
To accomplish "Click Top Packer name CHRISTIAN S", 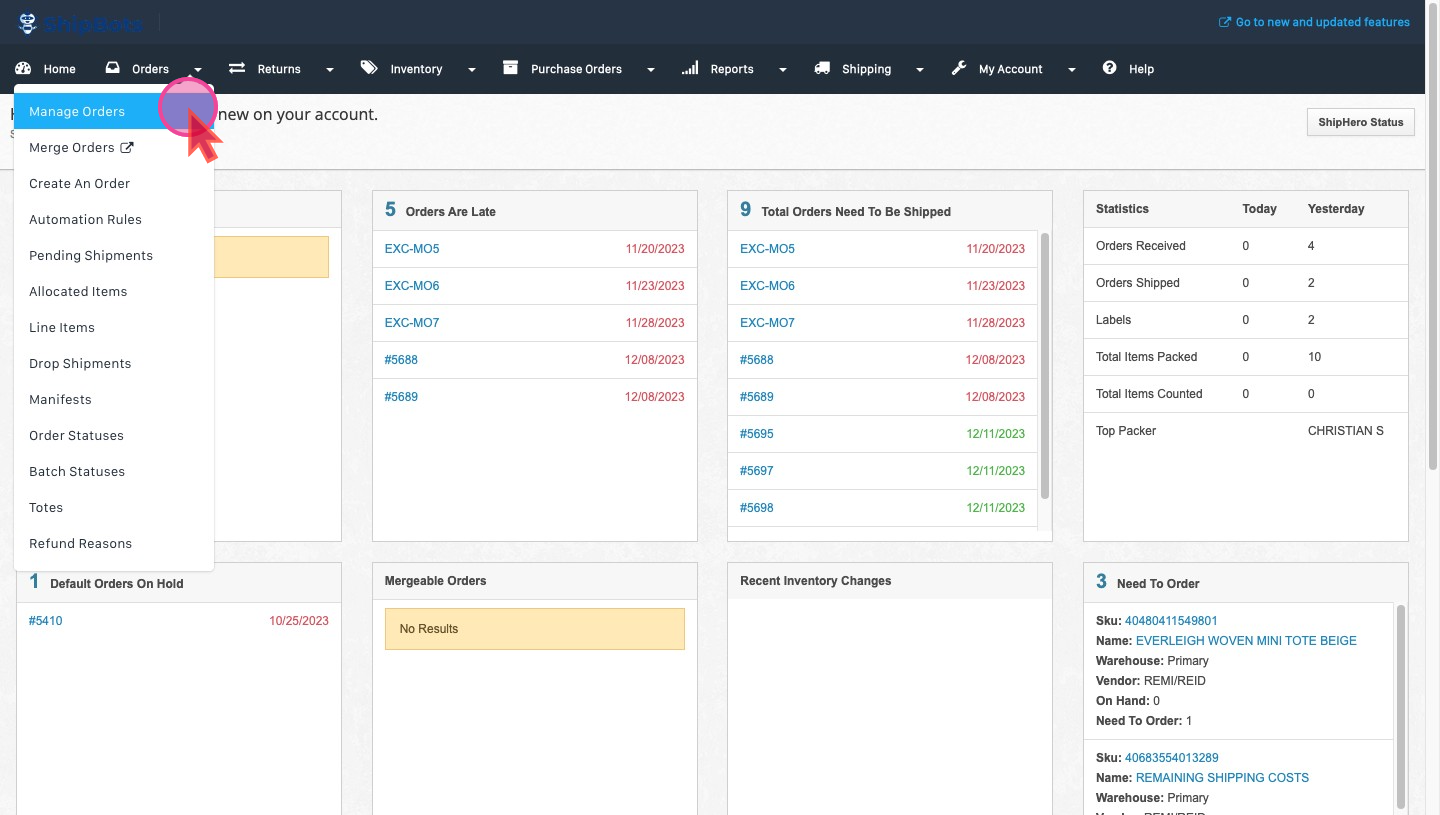I will click(x=1346, y=431).
